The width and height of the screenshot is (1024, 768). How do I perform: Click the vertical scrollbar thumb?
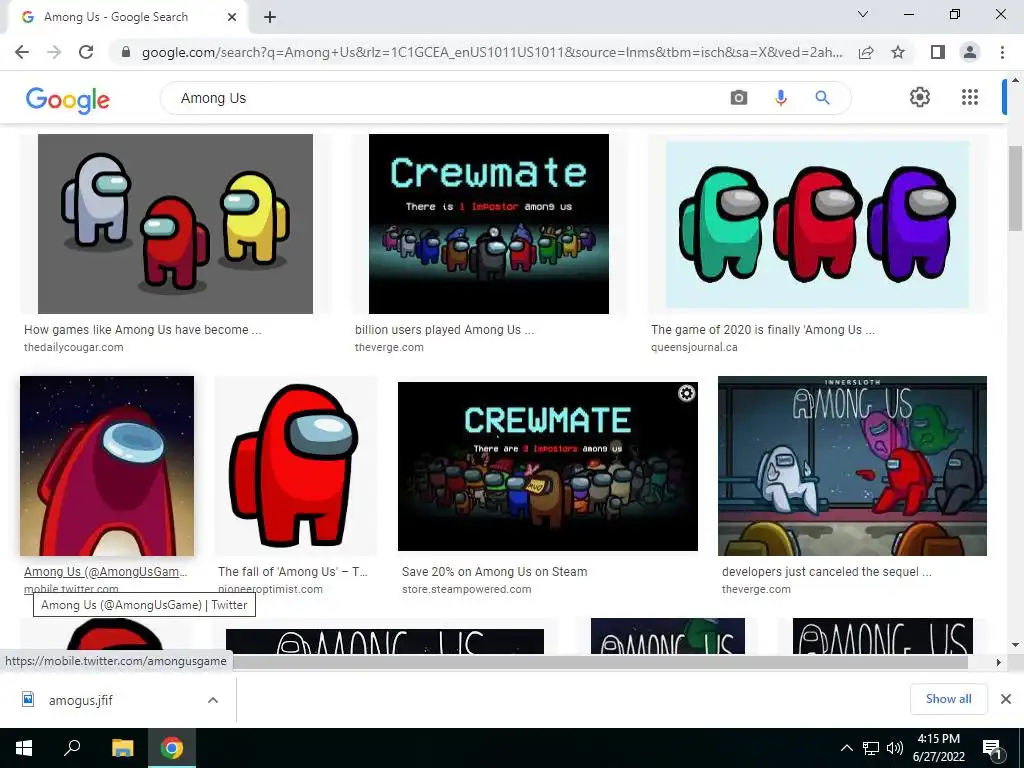(1015, 189)
